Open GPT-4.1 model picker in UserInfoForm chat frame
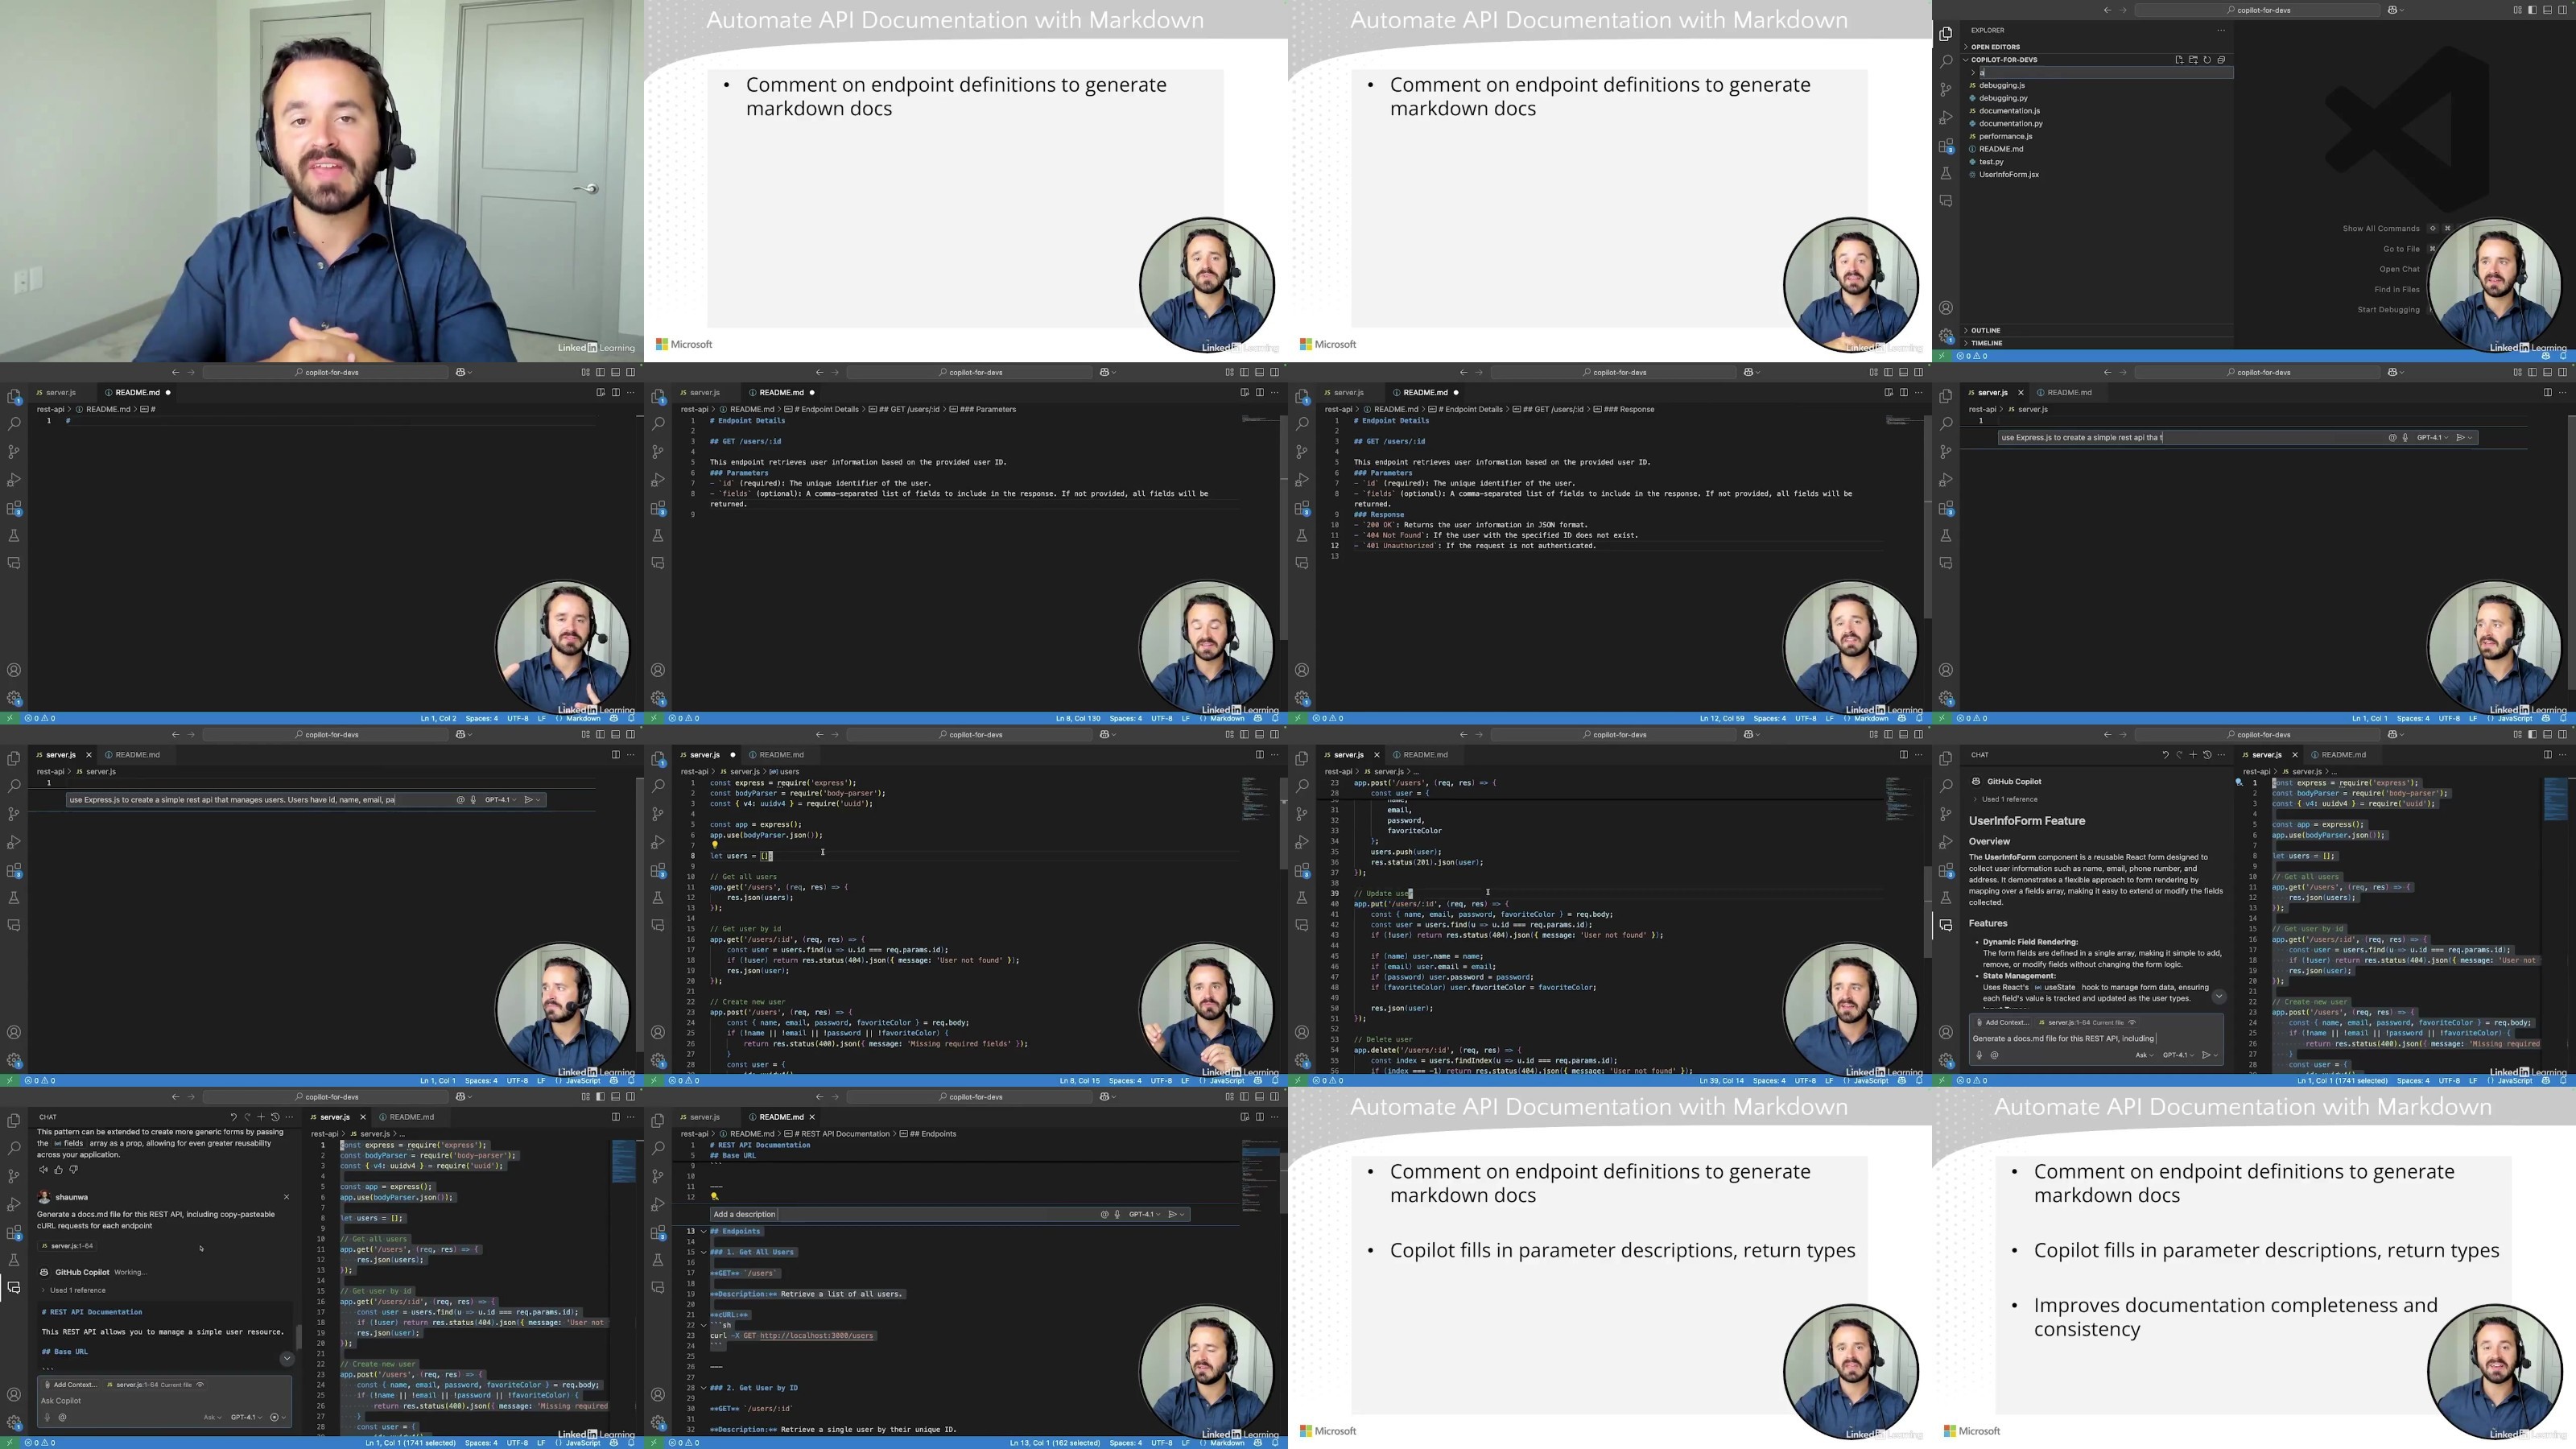 pyautogui.click(x=2178, y=1055)
